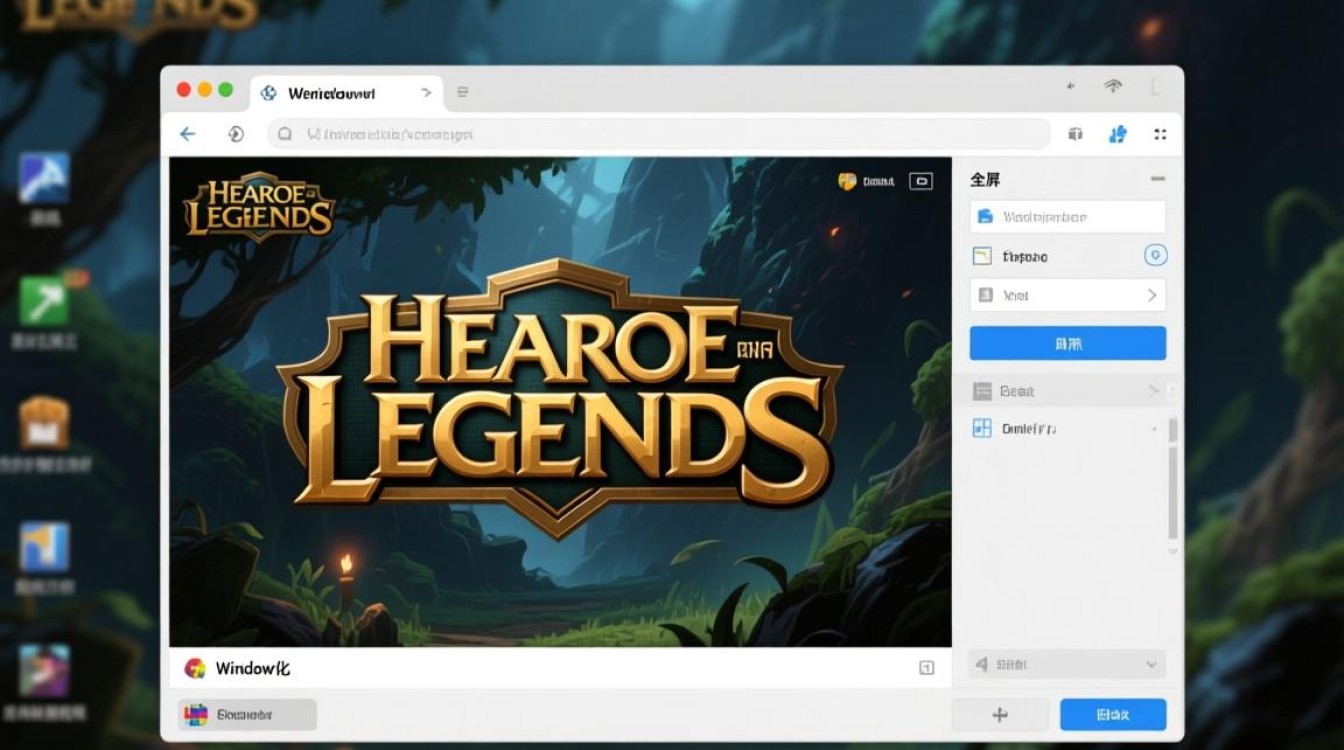The image size is (1344, 750).
Task: Click the speaker icon in bottom dropdown
Action: [981, 664]
